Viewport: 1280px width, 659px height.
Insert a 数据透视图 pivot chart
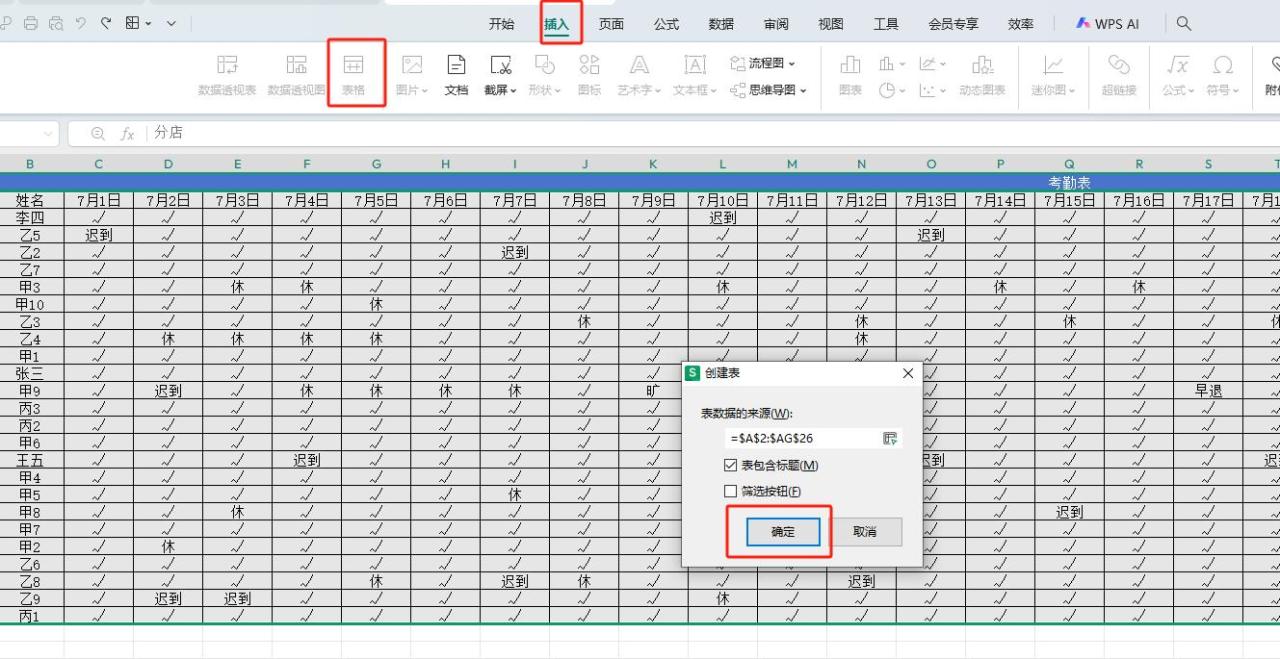click(x=297, y=75)
